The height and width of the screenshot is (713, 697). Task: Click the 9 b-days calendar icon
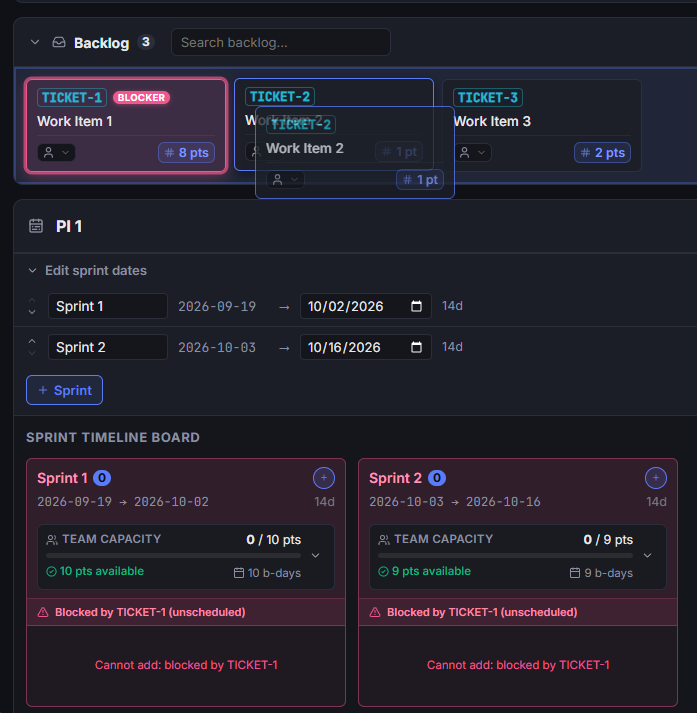[575, 573]
